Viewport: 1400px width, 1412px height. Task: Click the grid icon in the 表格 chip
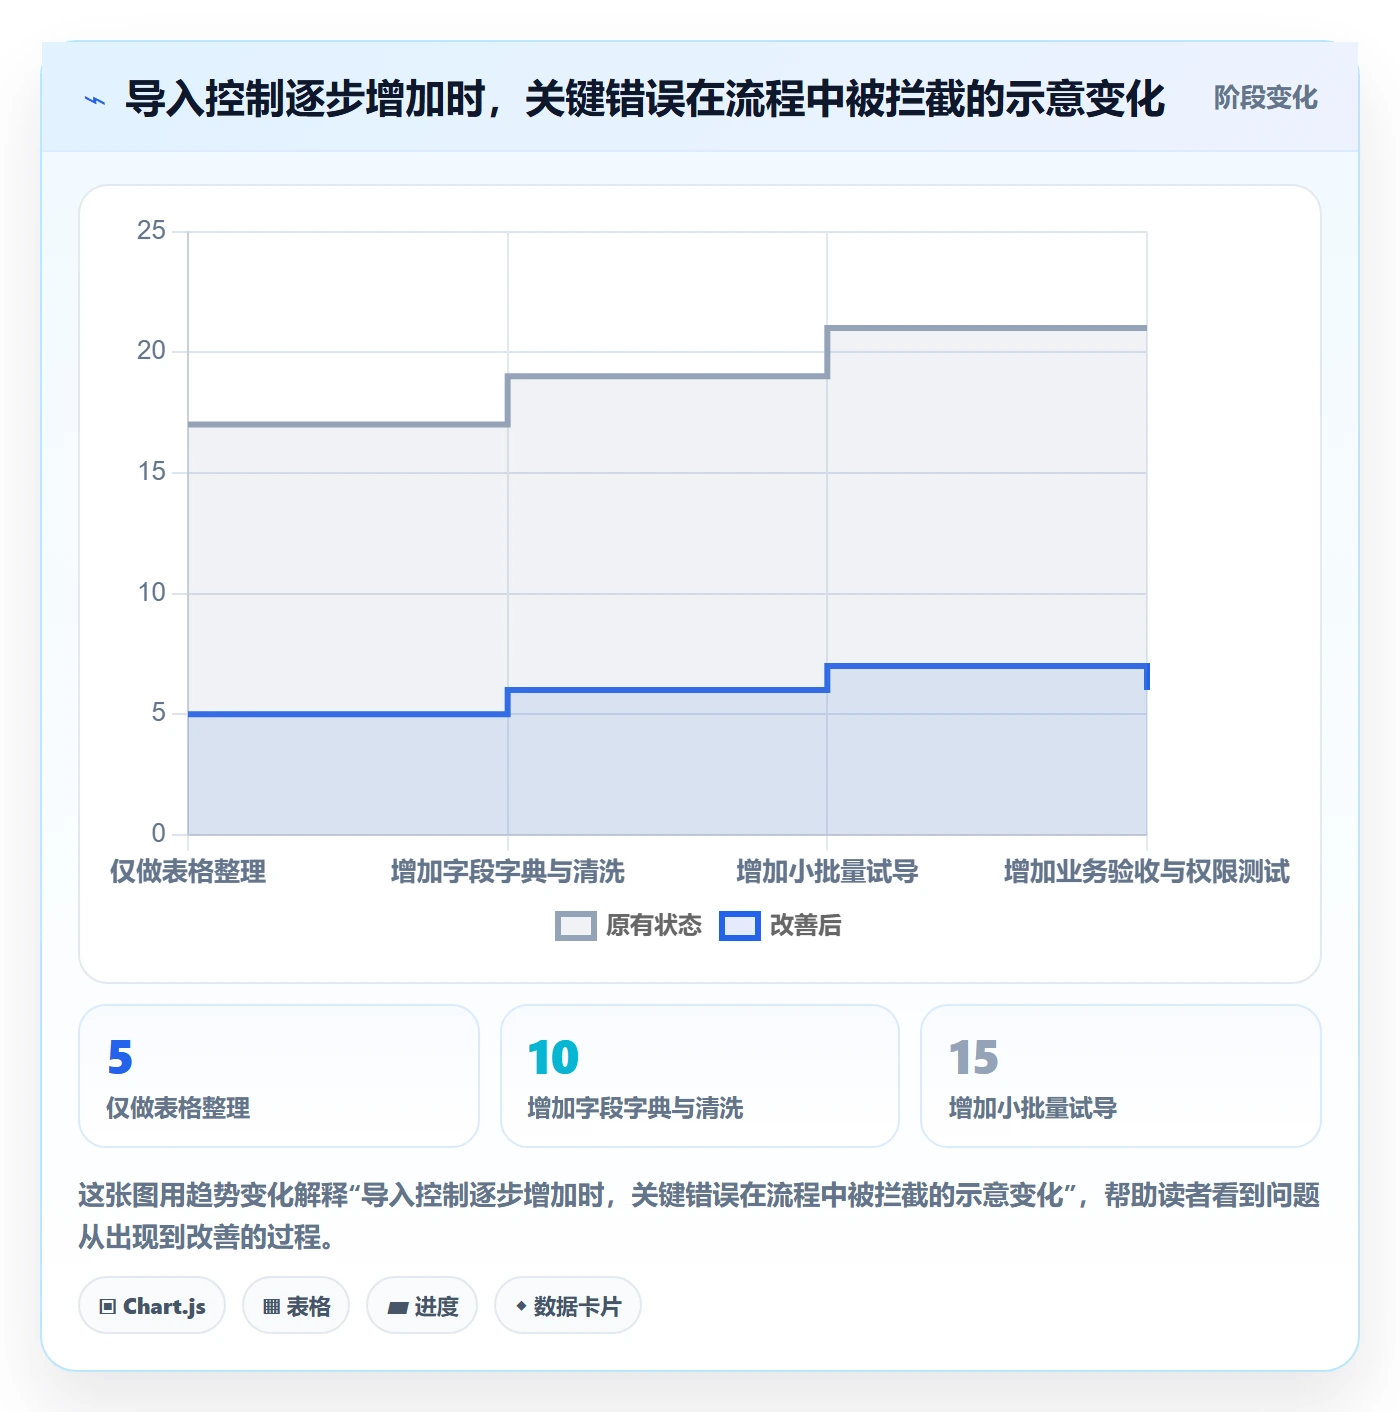pos(271,1306)
